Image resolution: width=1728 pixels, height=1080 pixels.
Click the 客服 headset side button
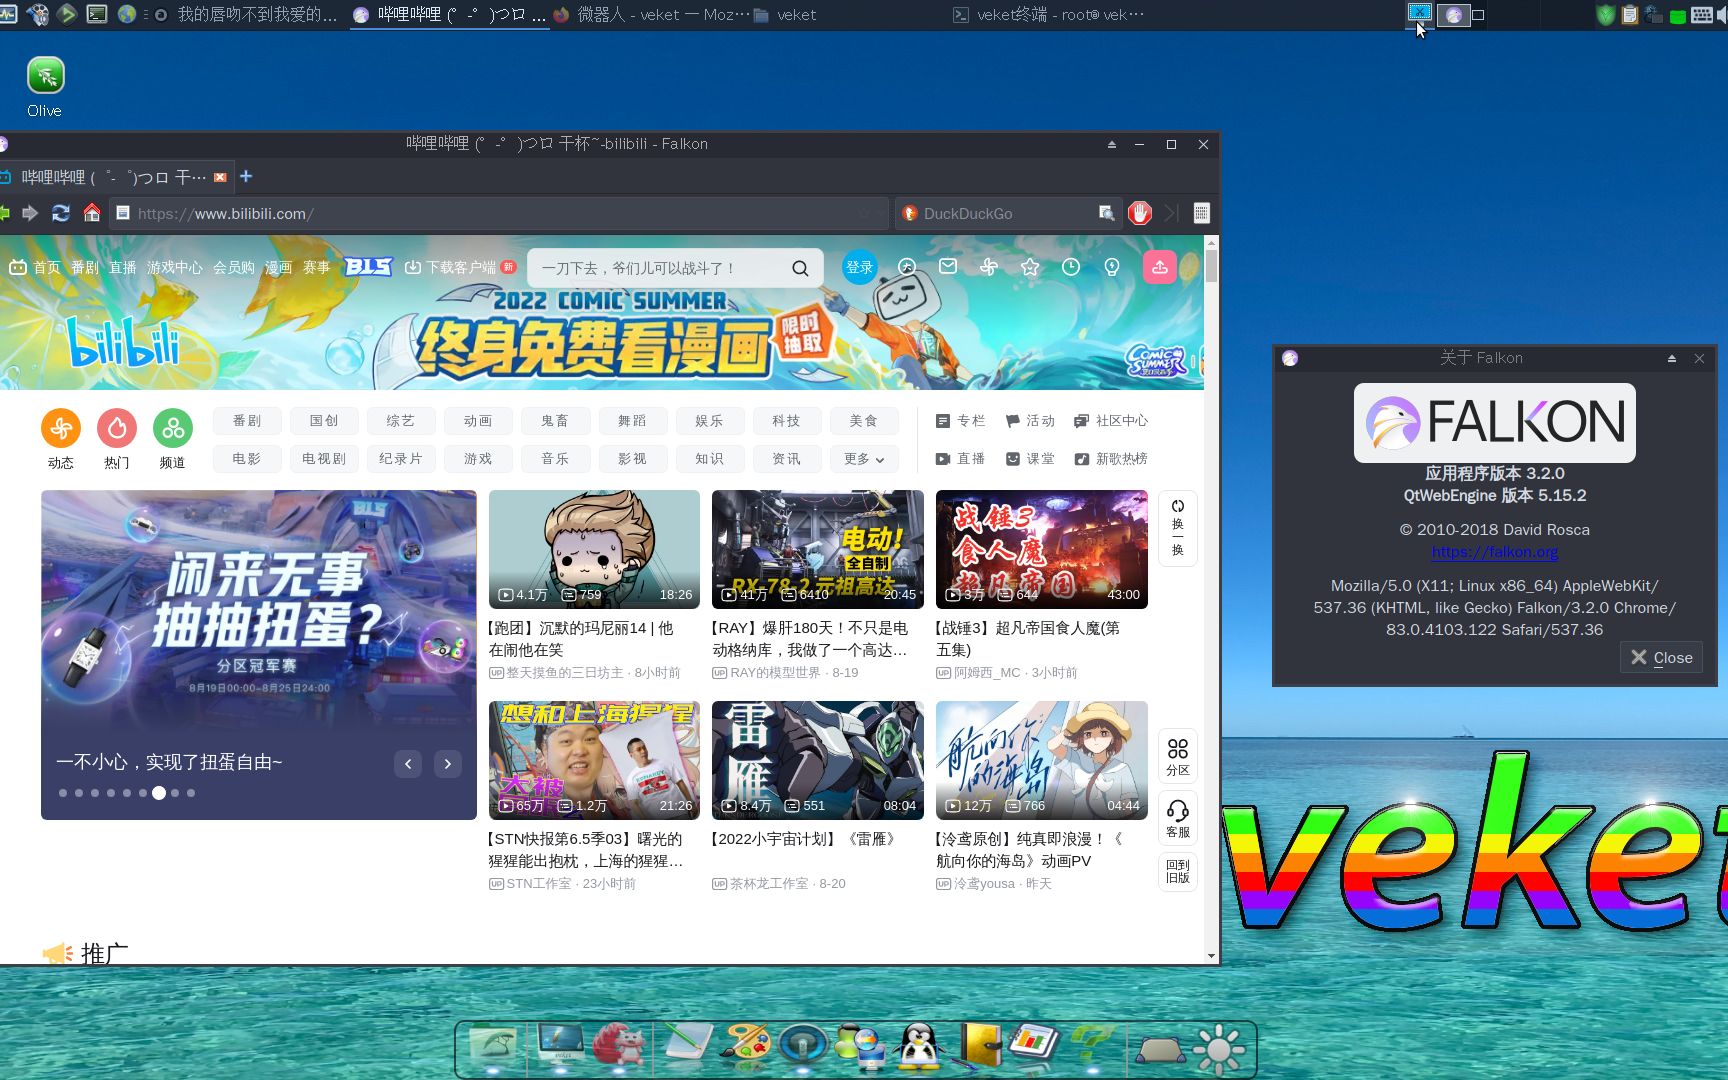(1178, 819)
